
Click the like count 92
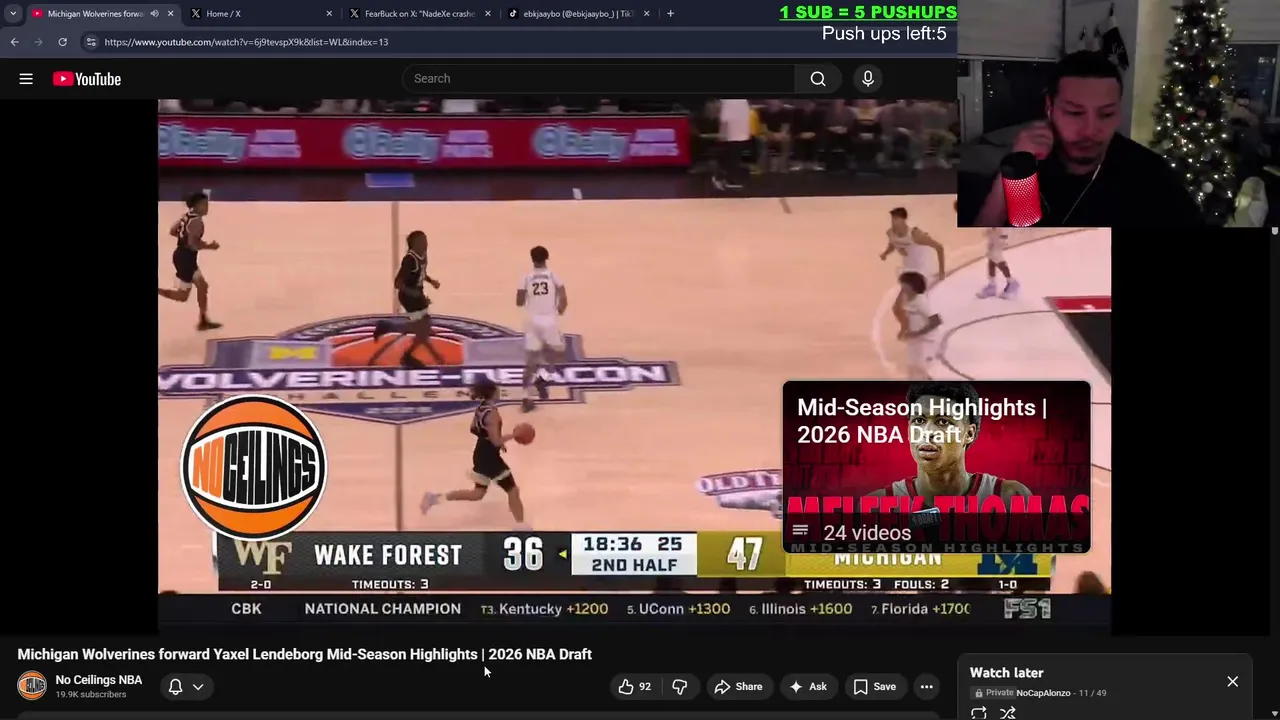[x=645, y=687]
